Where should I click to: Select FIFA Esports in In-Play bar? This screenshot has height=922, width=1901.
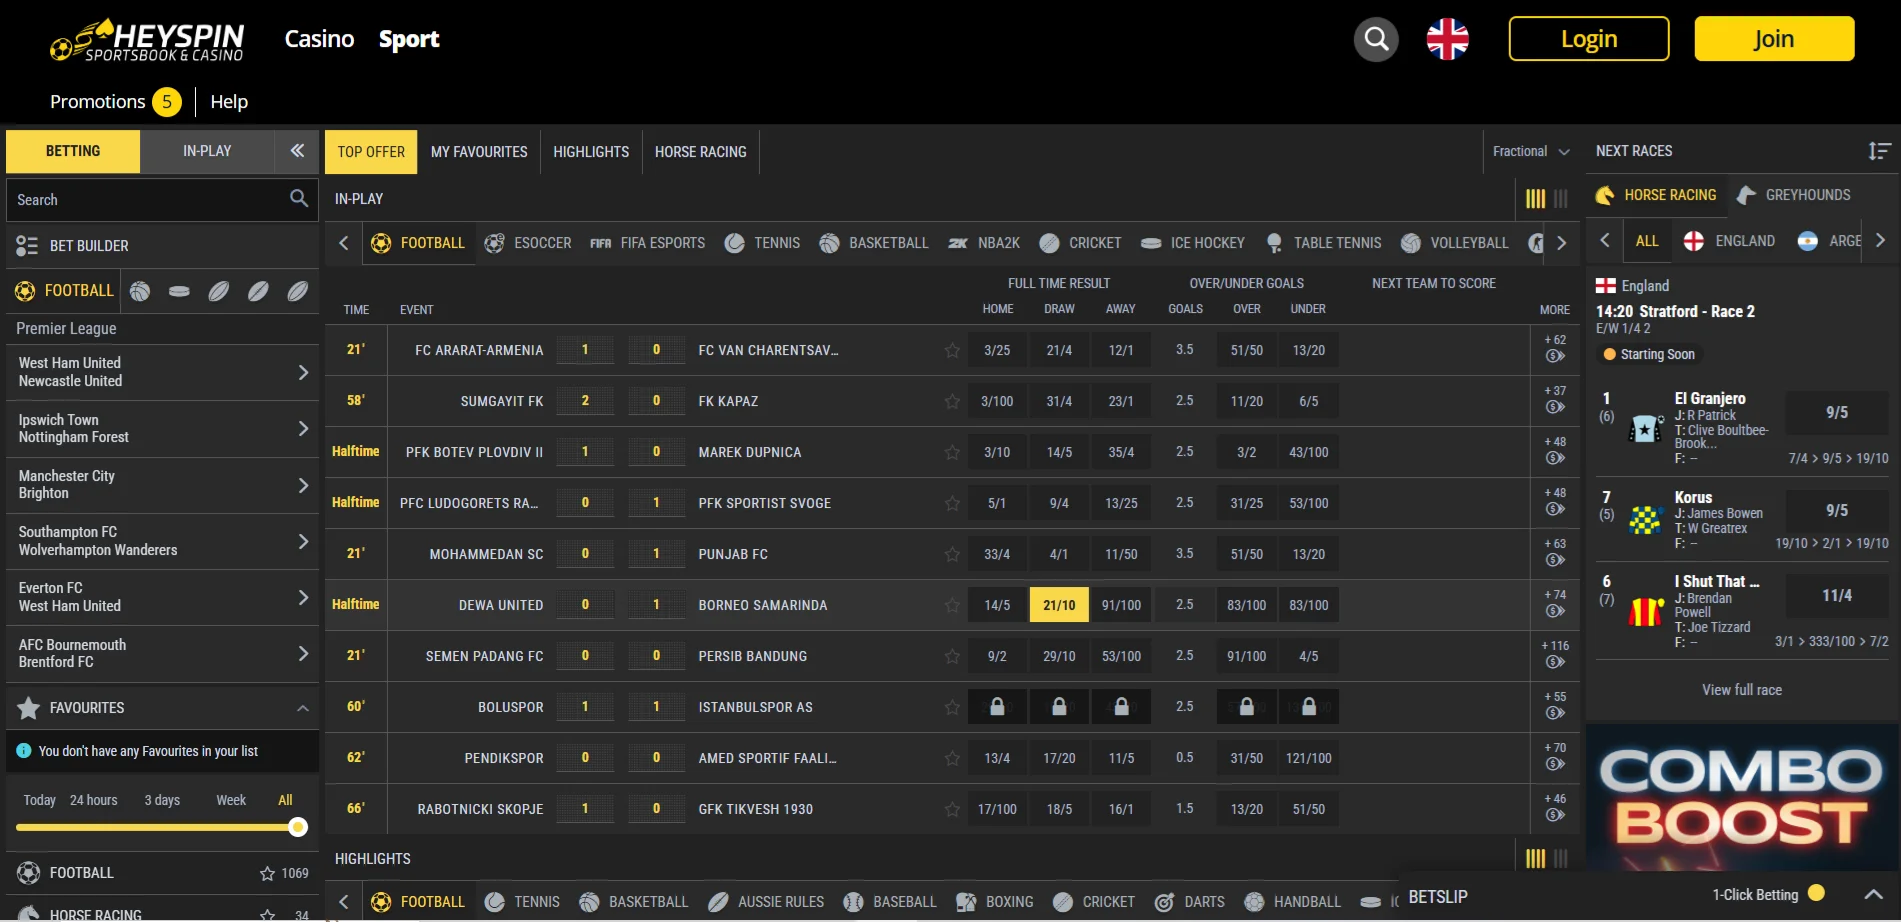pos(648,243)
